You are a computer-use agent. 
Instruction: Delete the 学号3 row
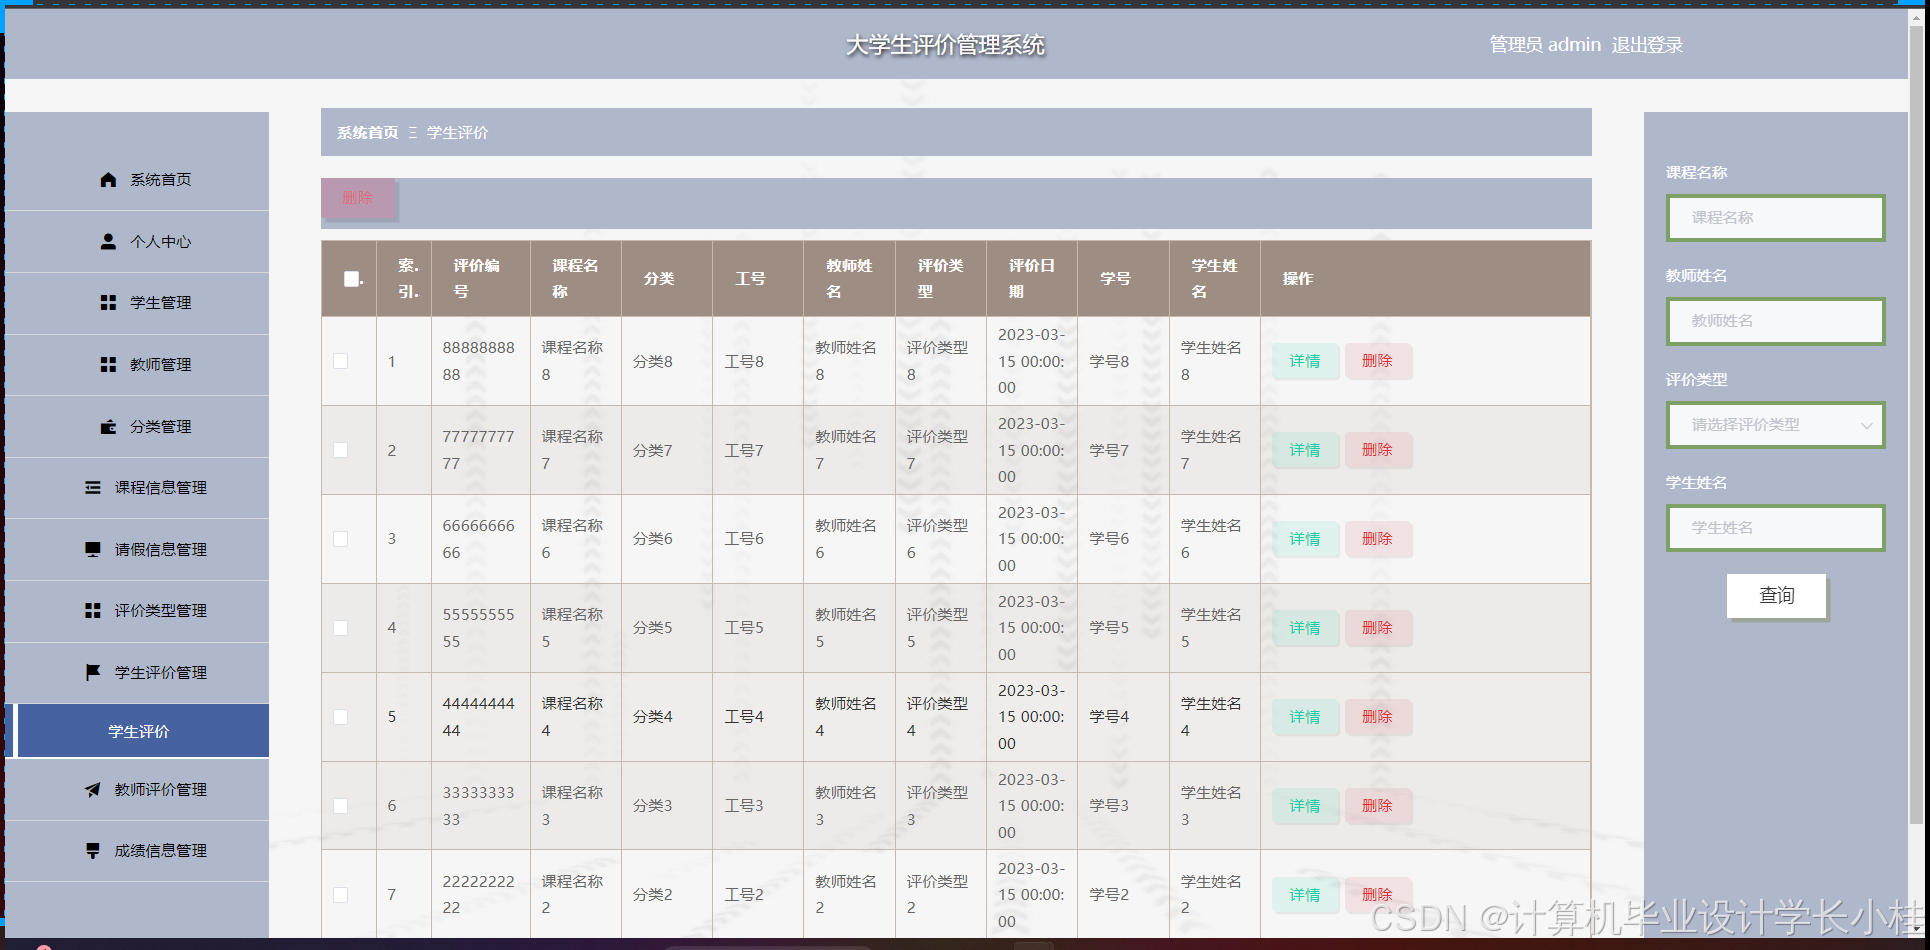[x=1378, y=806]
